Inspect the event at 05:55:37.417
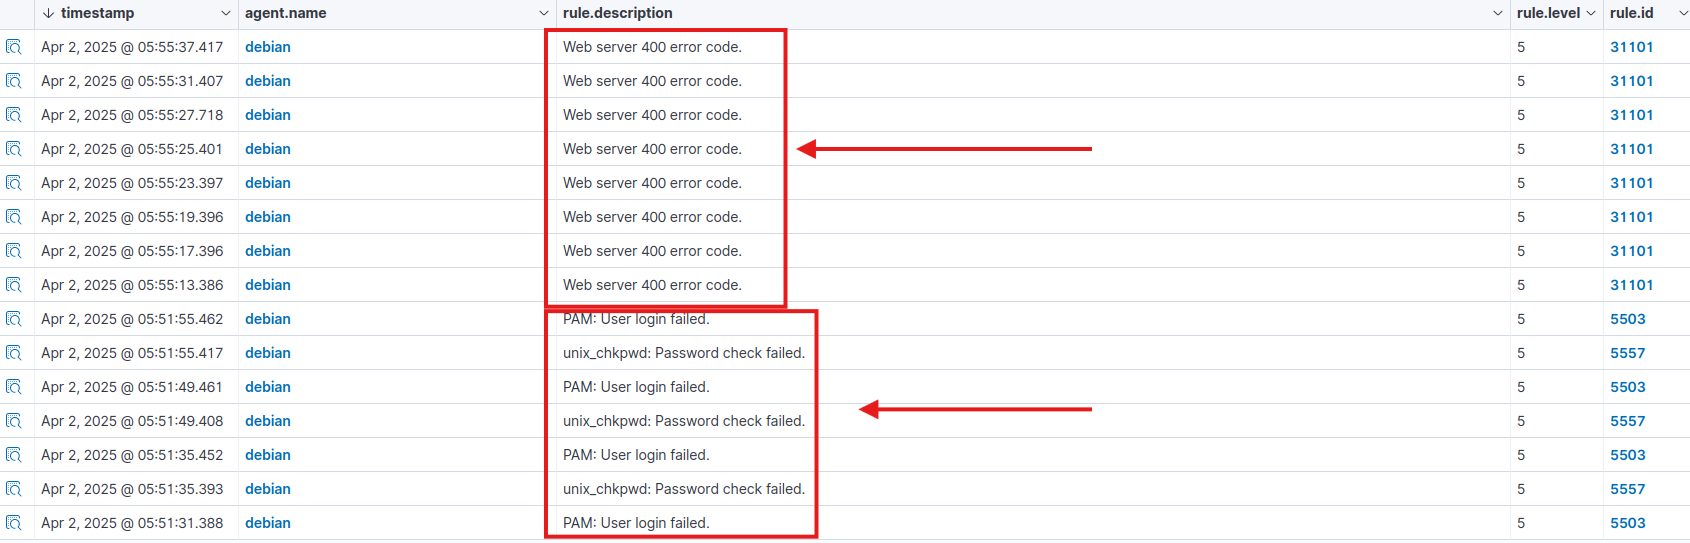 [x=14, y=47]
